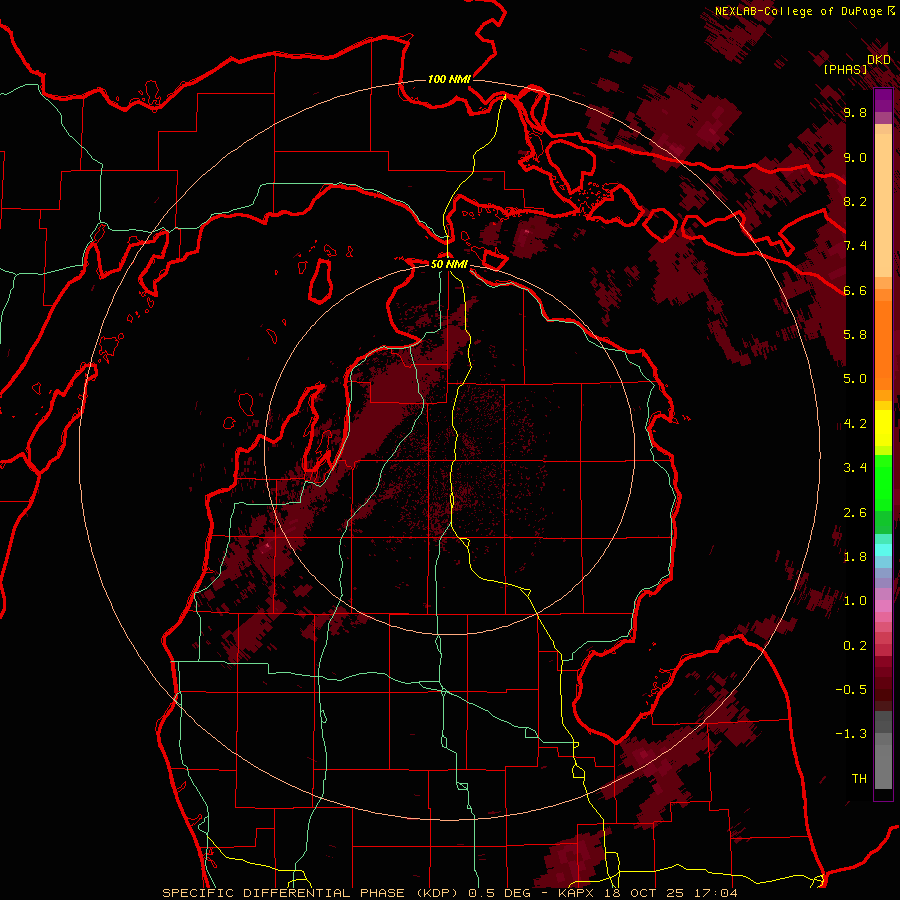
Task: Click the 7.4 legend value
Action: pos(855,246)
